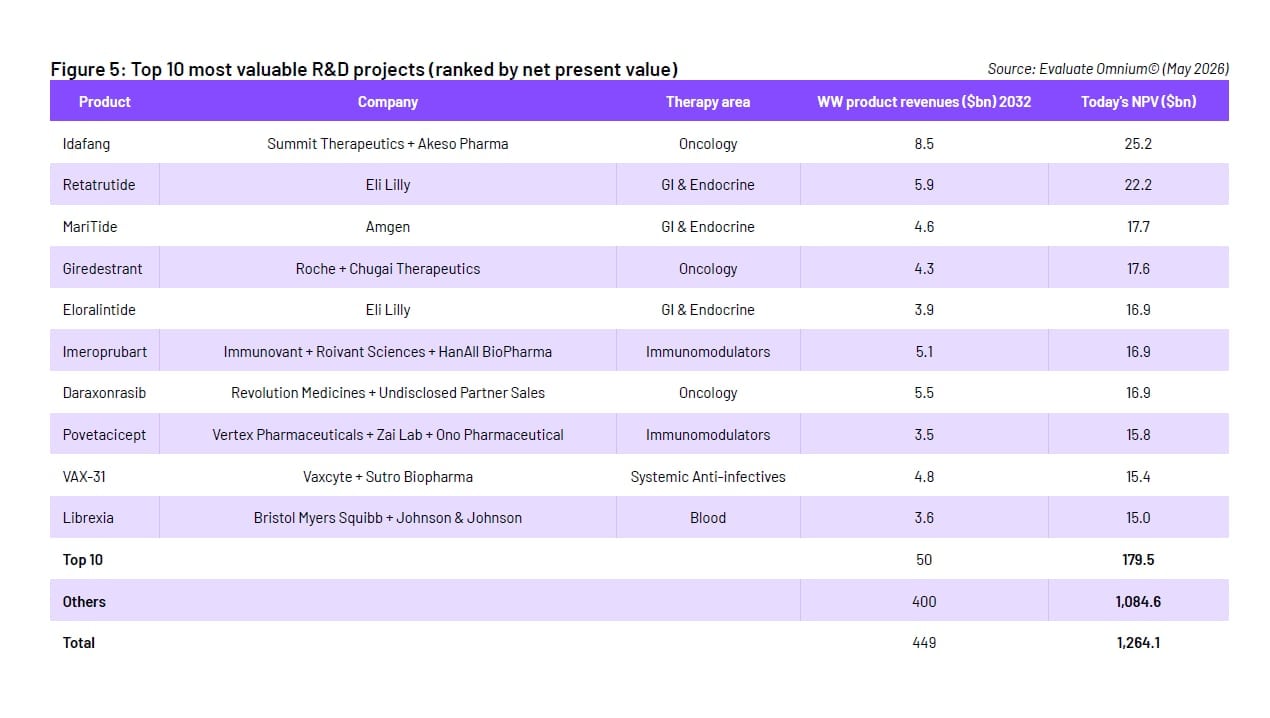The image size is (1270, 718).
Task: Click the MariTide product name
Action: (90, 227)
